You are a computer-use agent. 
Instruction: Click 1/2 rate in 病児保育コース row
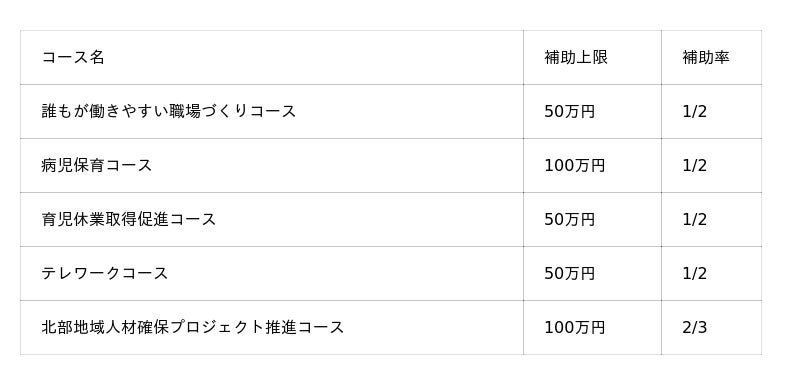pyautogui.click(x=712, y=165)
